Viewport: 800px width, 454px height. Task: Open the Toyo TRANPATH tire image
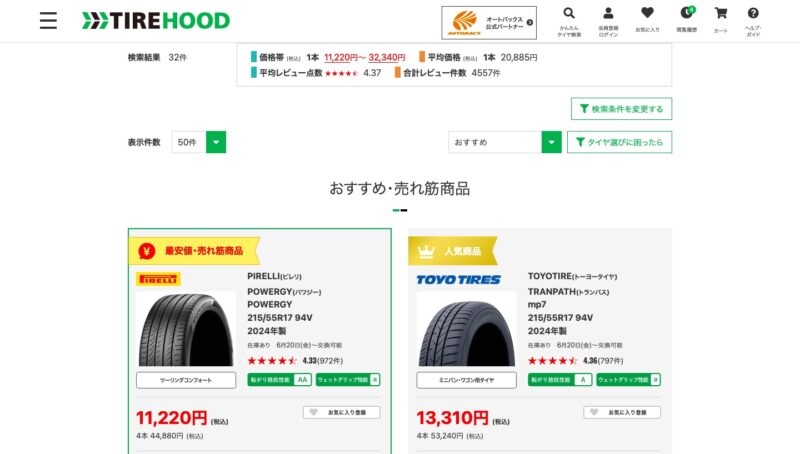pyautogui.click(x=466, y=329)
